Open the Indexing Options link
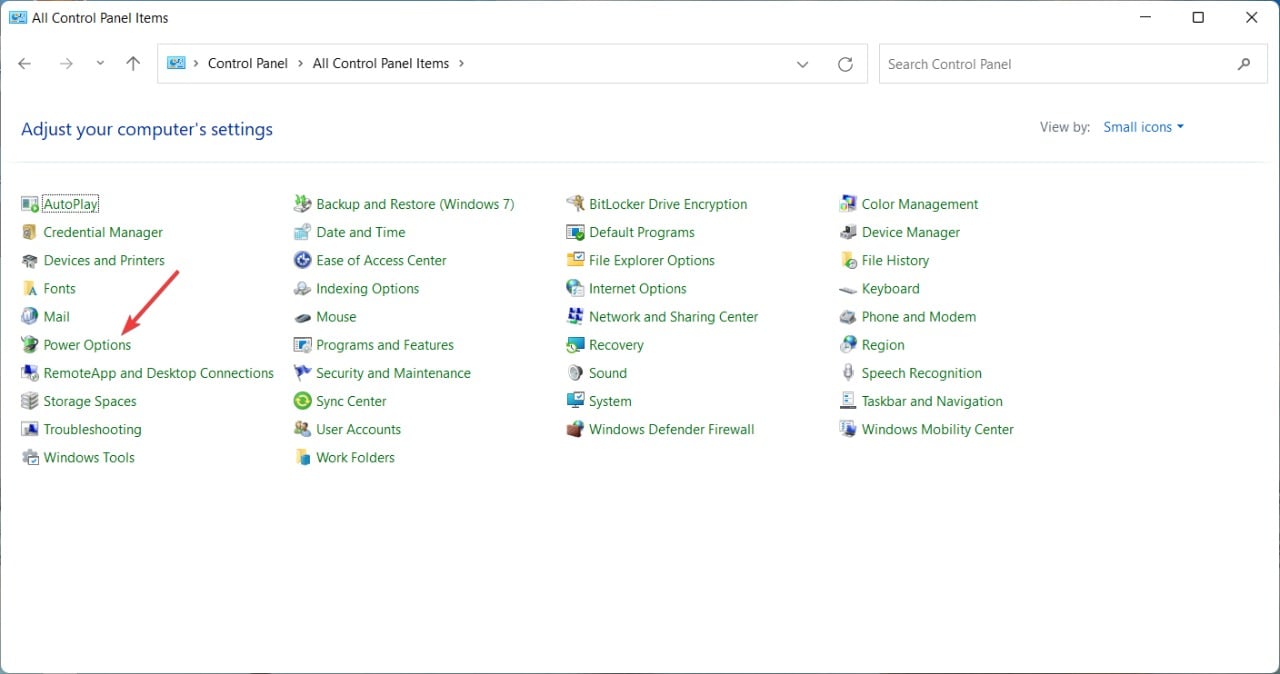Viewport: 1280px width, 674px height. pyautogui.click(x=367, y=288)
